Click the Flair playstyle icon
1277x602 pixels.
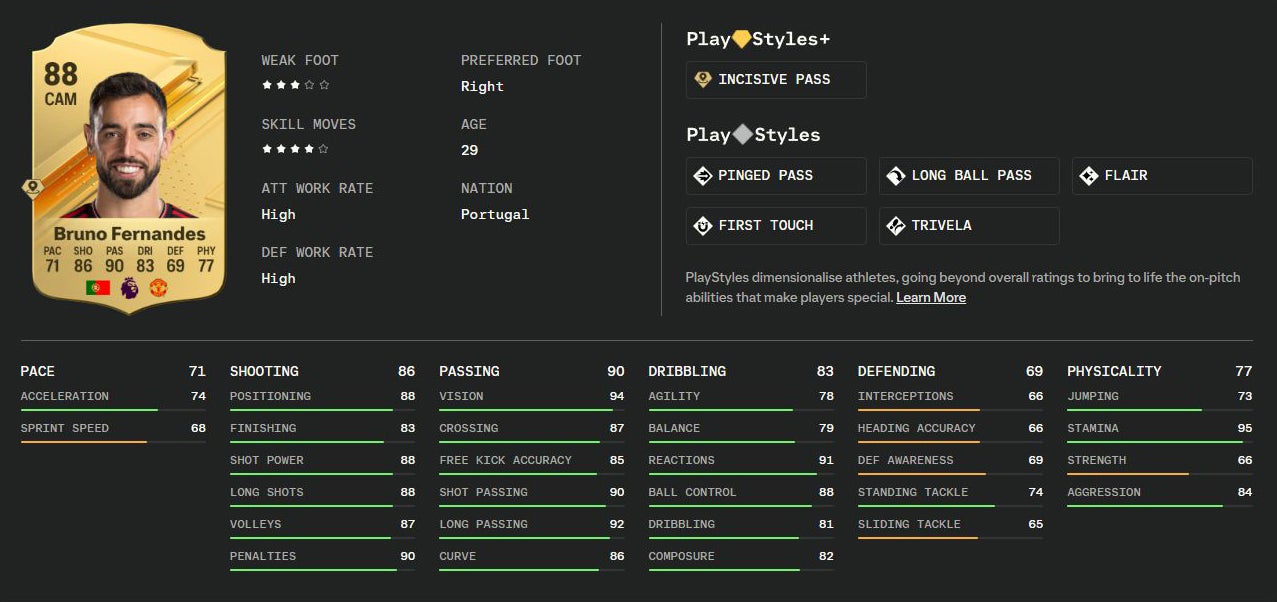[x=1089, y=175]
